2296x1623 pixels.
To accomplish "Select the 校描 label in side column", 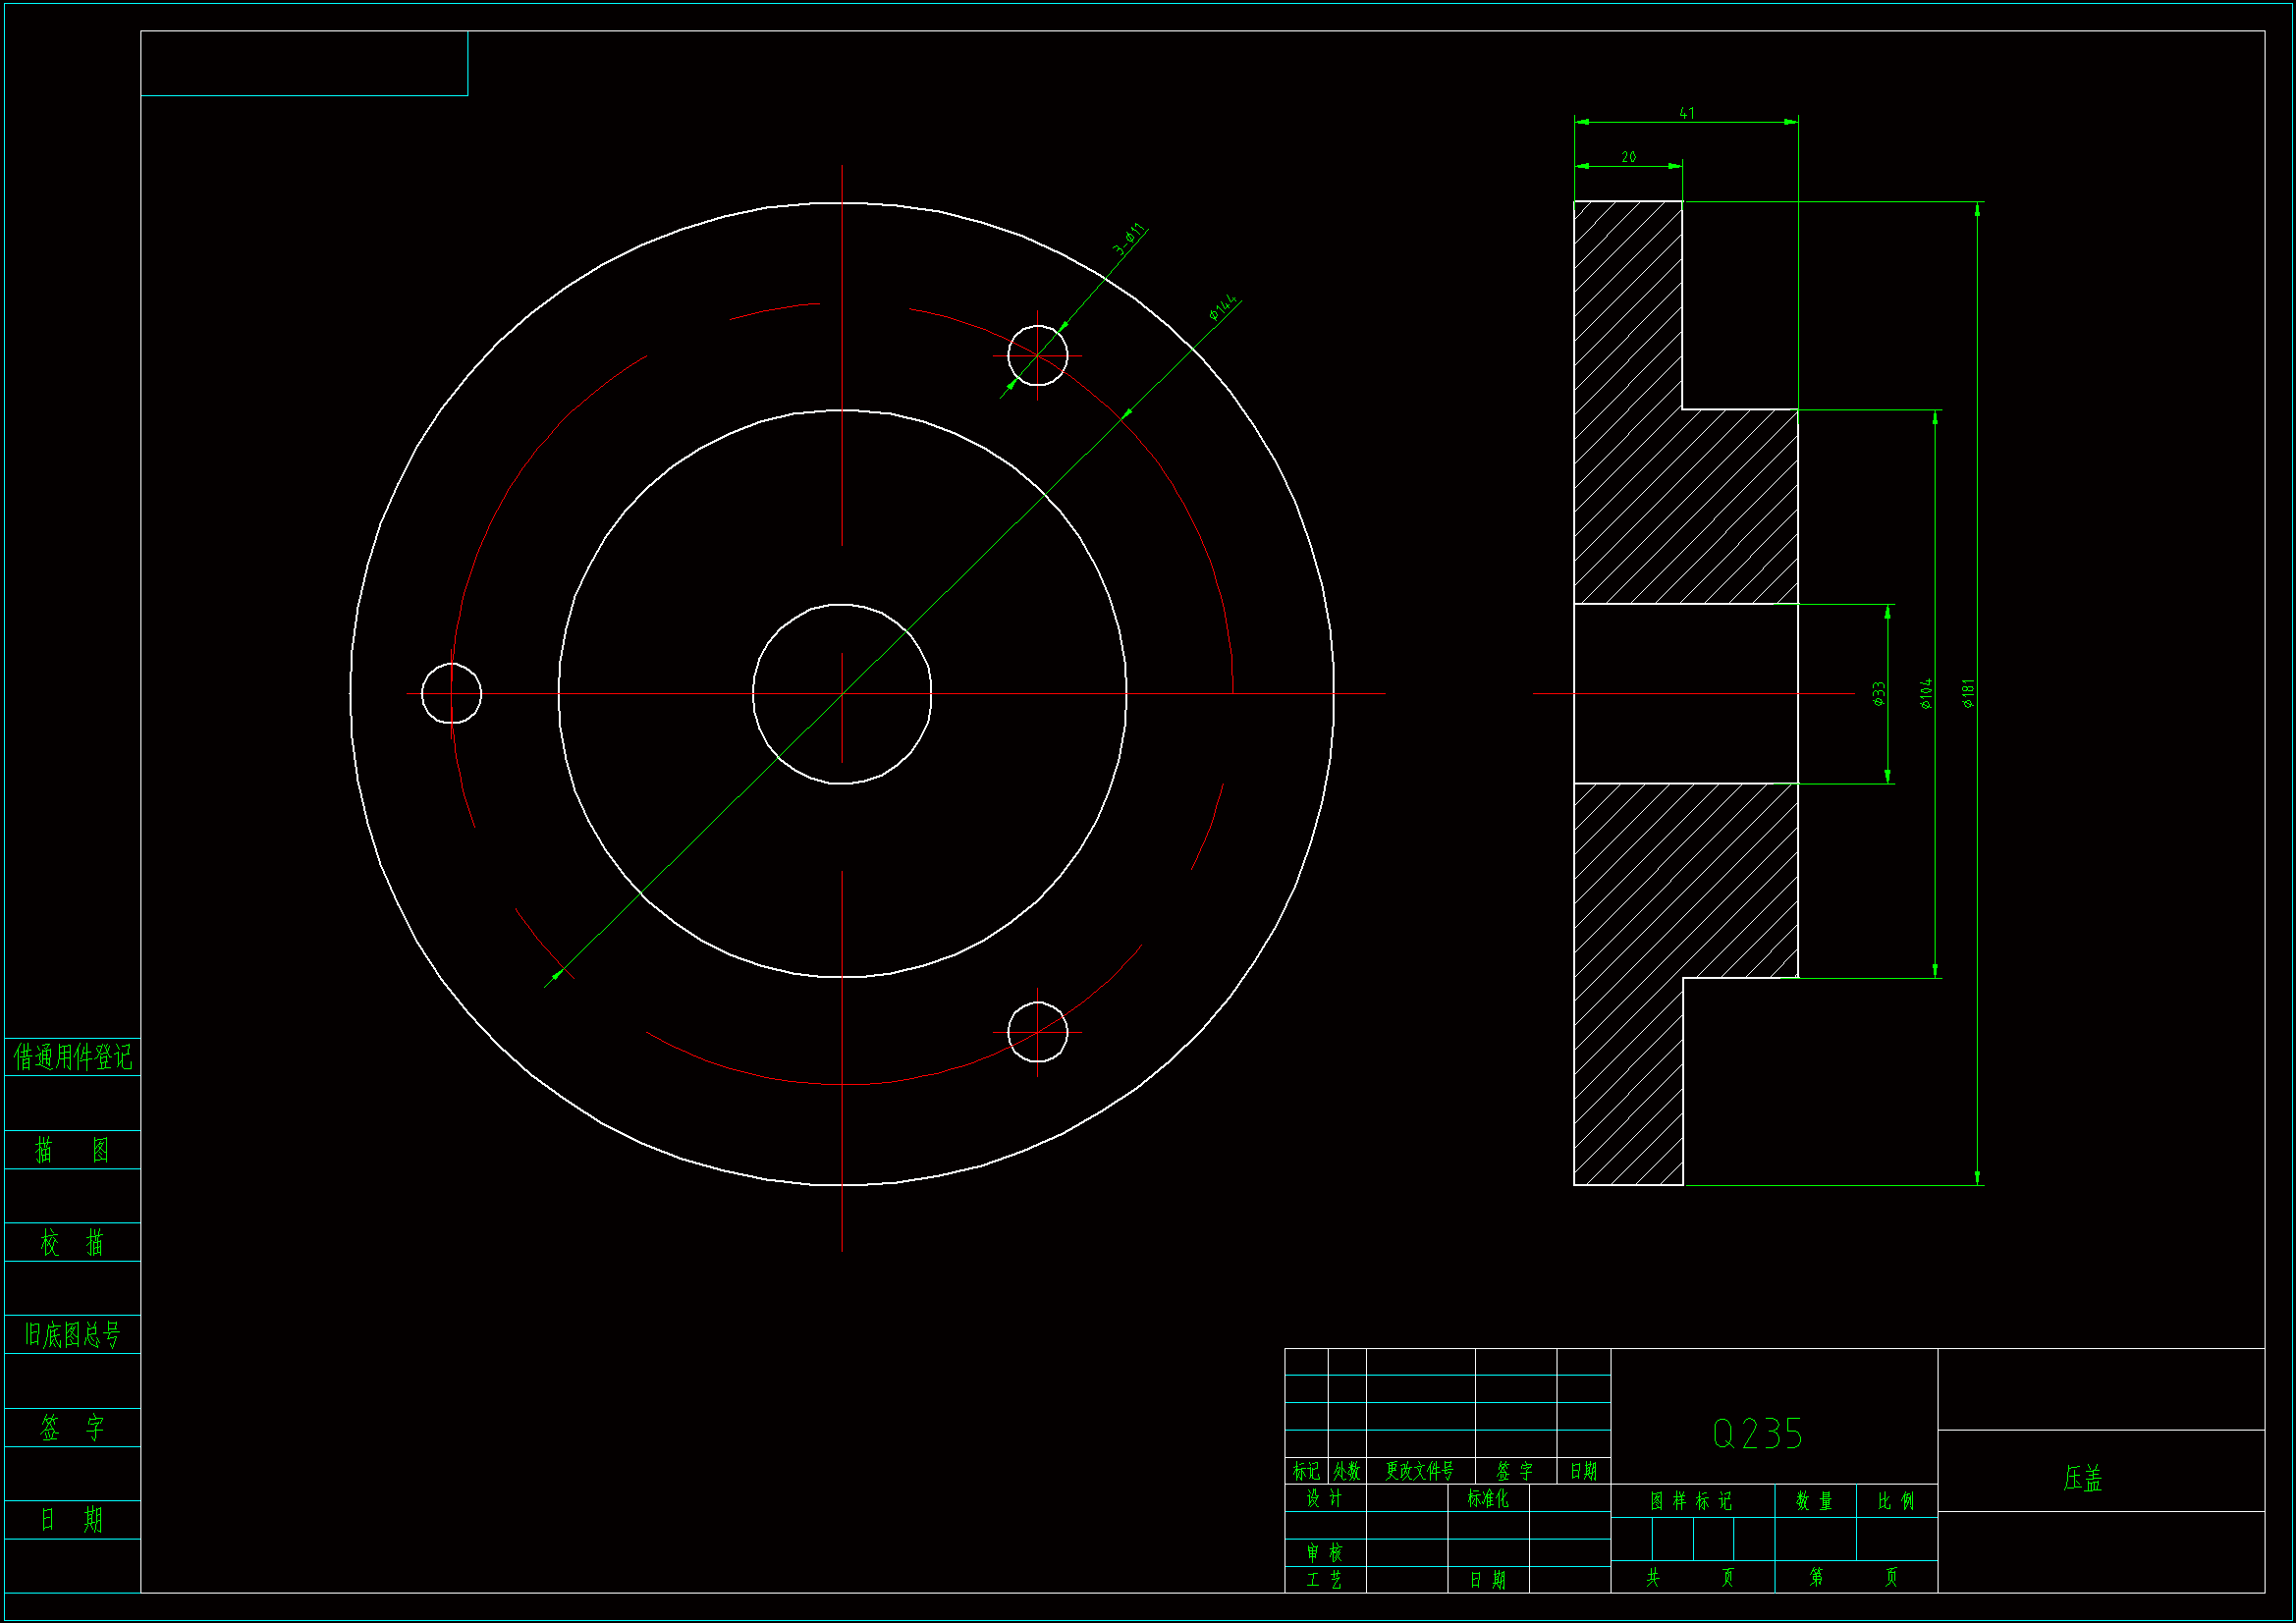I will [x=72, y=1243].
